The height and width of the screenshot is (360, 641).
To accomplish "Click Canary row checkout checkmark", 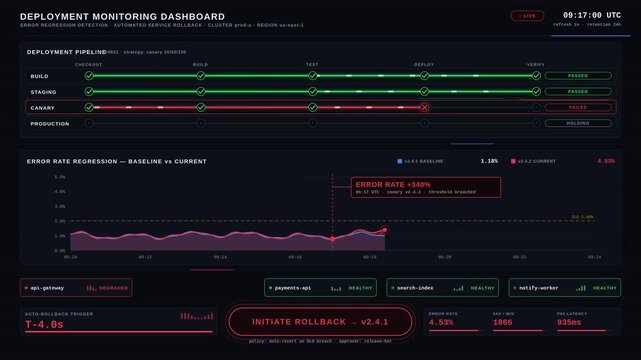I will click(x=89, y=107).
